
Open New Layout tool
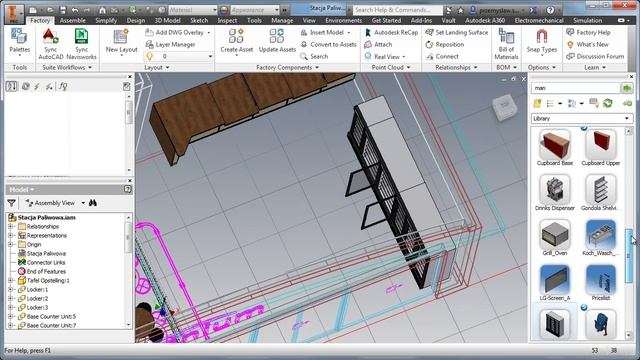(121, 41)
